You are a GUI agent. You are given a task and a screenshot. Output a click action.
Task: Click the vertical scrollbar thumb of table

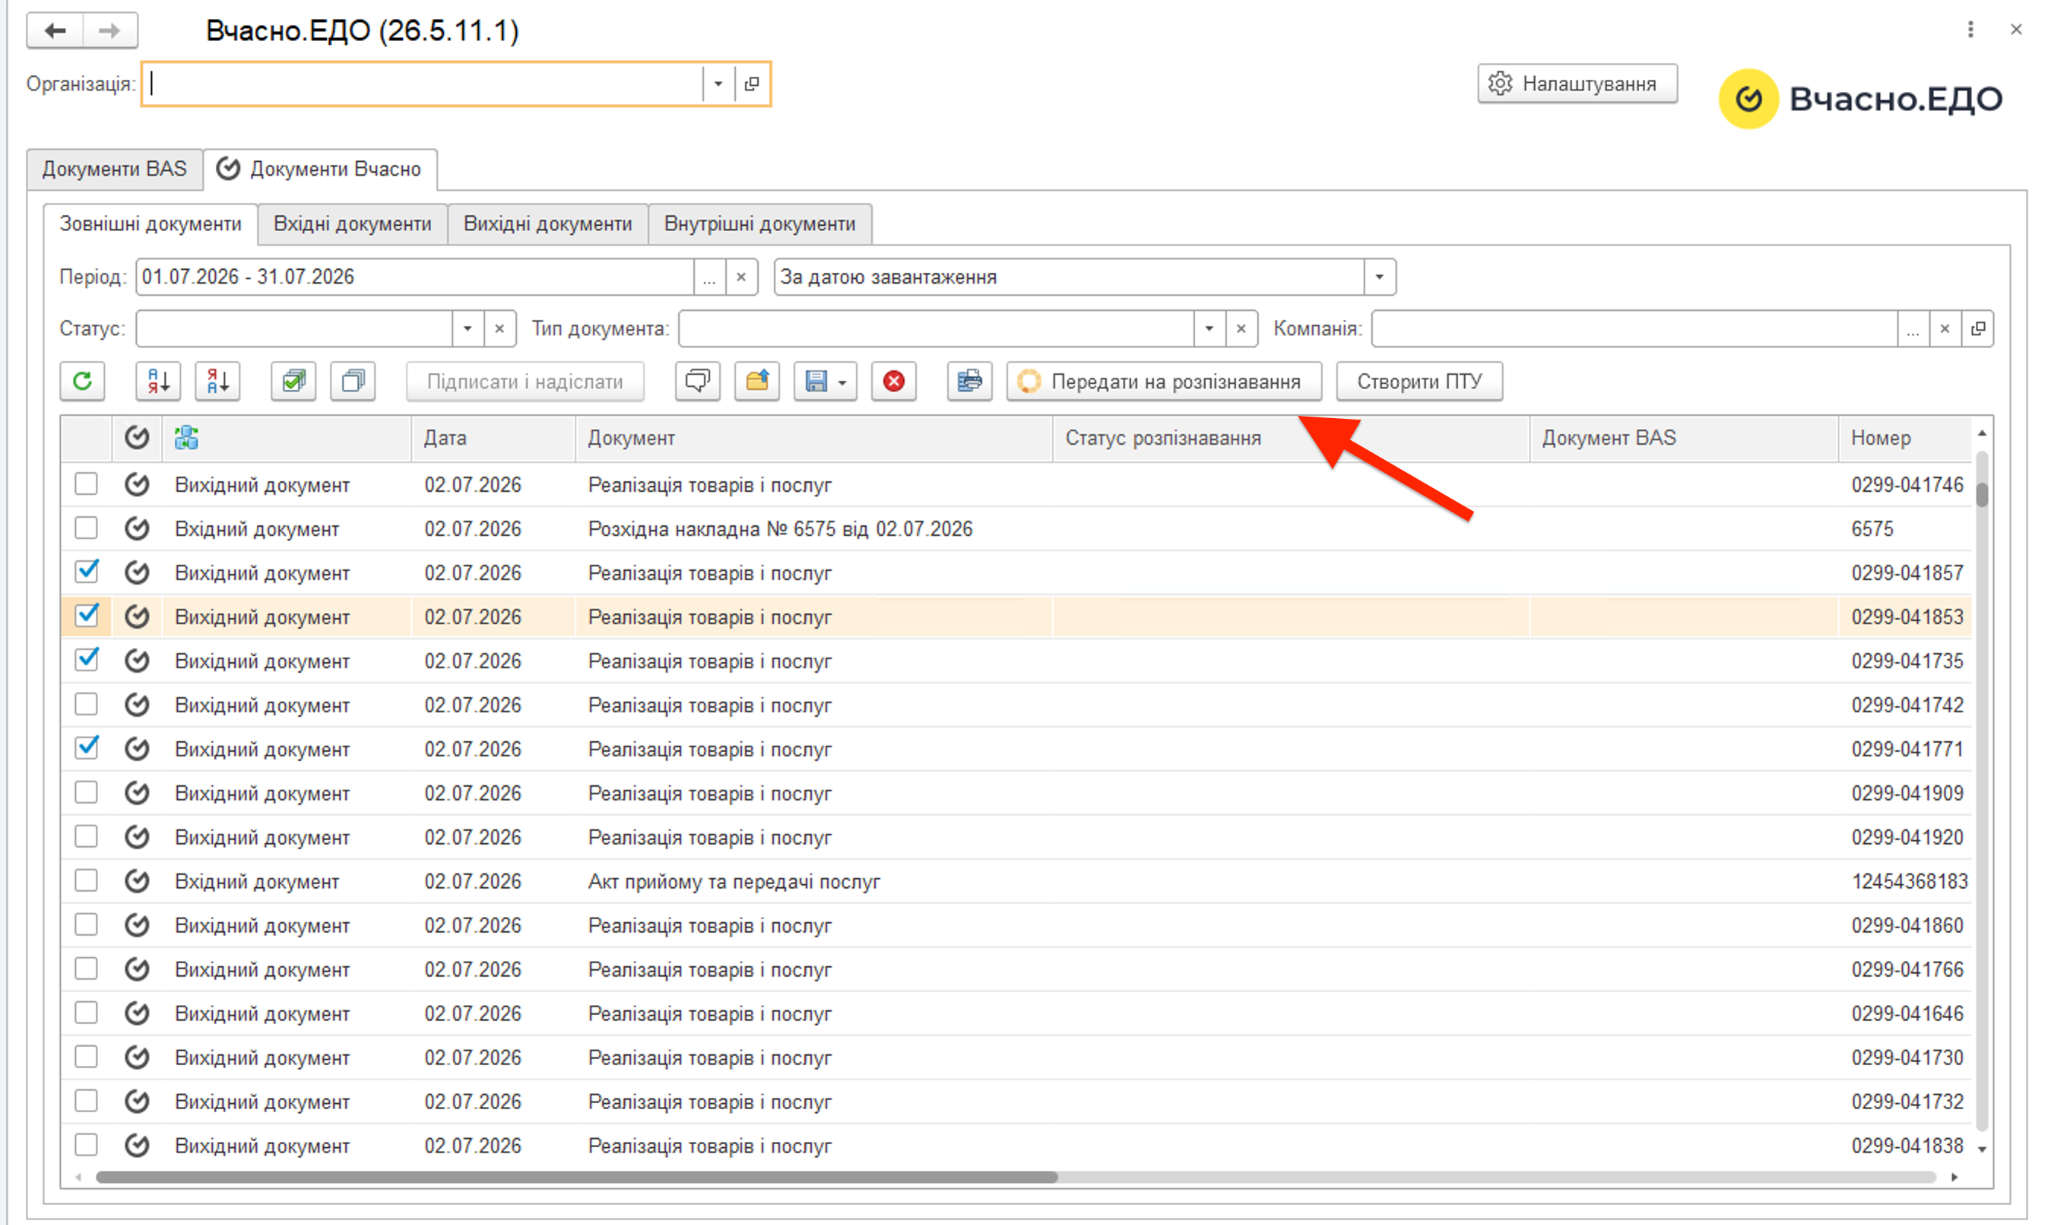1981,493
